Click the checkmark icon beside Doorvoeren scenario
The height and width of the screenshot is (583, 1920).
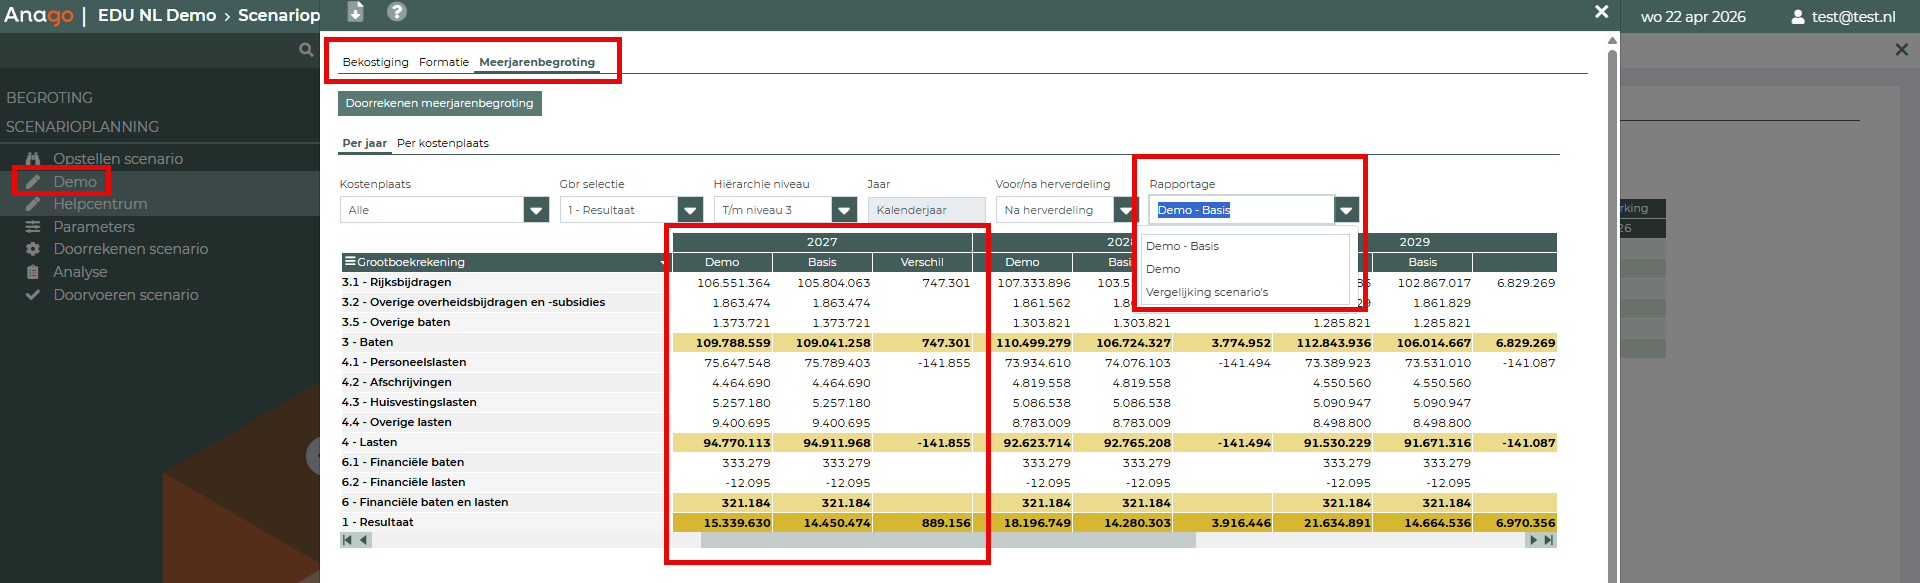[33, 295]
